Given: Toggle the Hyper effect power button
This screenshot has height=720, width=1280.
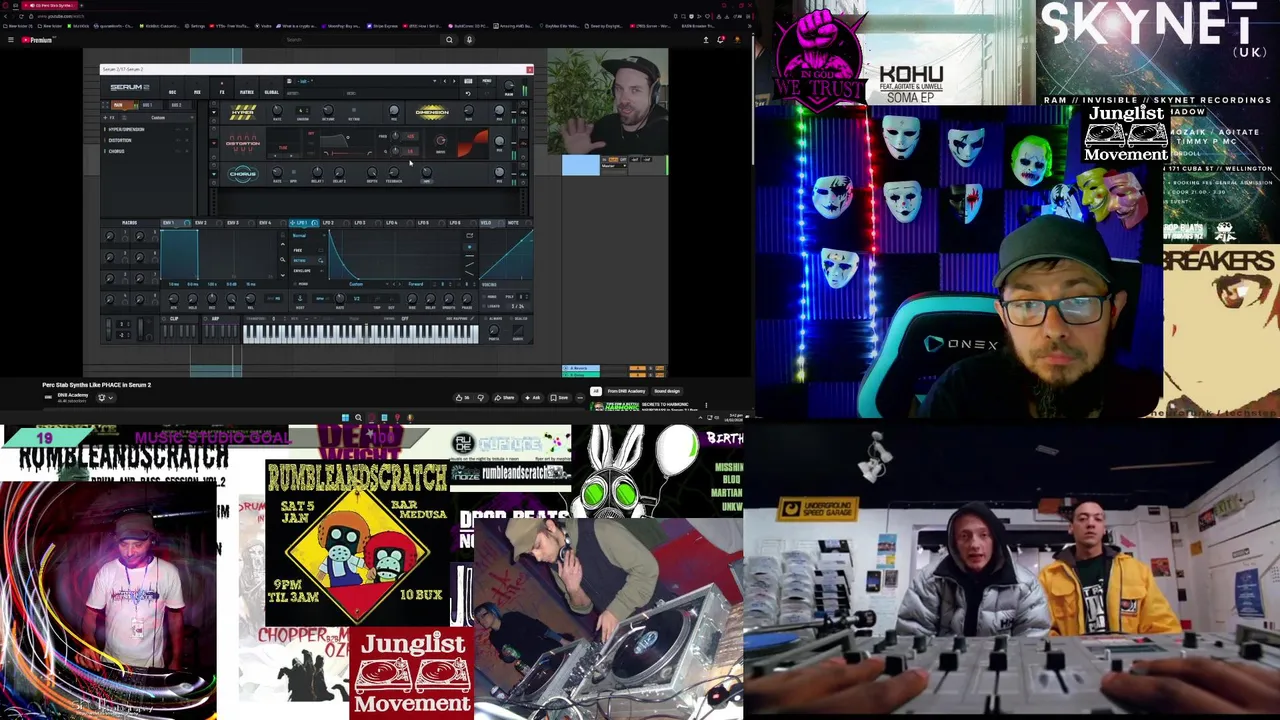Looking at the screenshot, I should 214,104.
